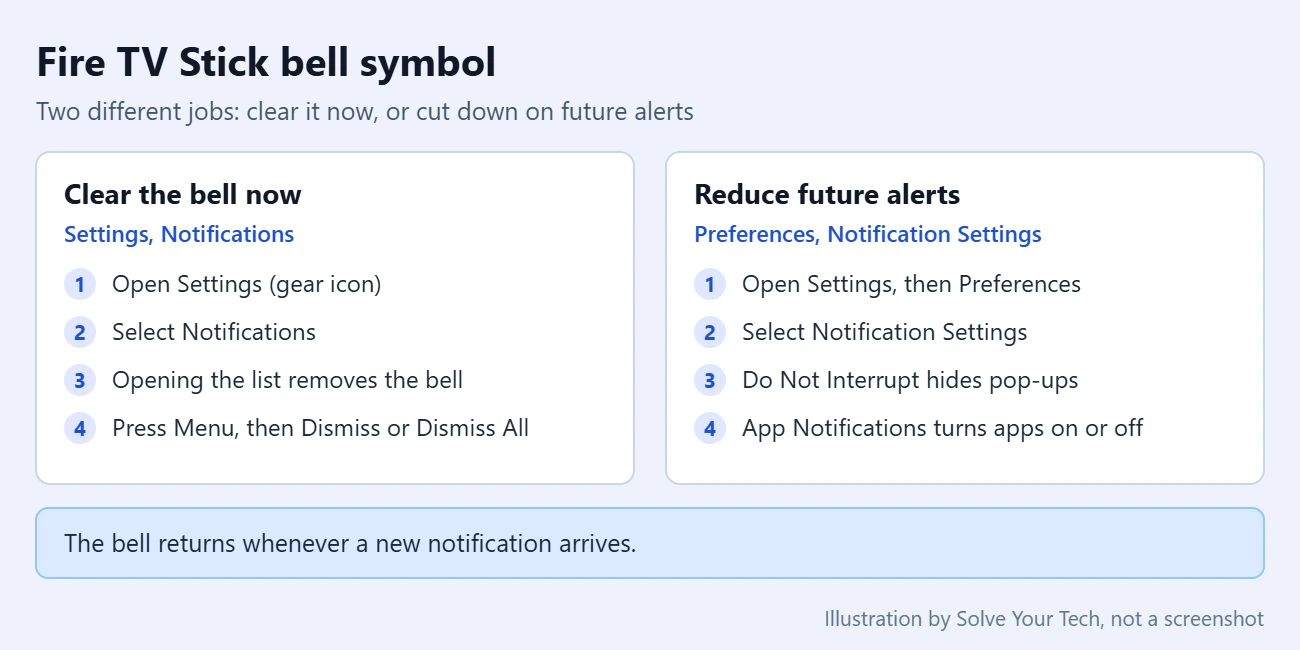The image size is (1300, 650).
Task: Click the Preferences, Notification Settings blue subtitle
Action: [x=868, y=234]
